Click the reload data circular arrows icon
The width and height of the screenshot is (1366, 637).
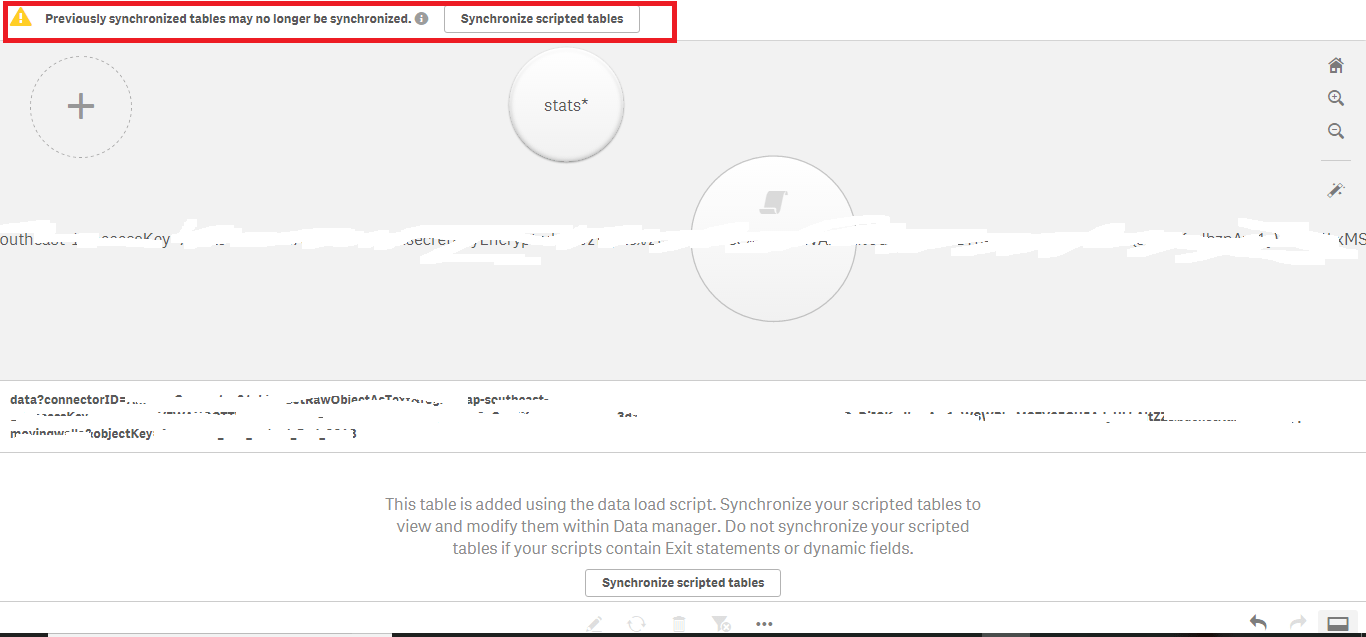click(x=637, y=623)
